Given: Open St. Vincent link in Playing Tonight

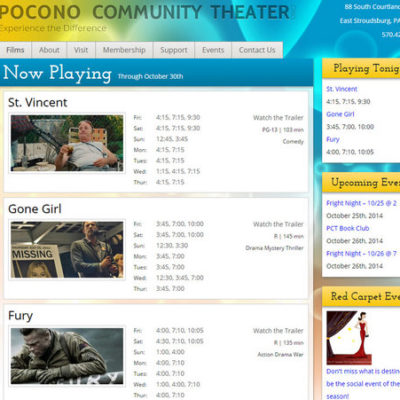Looking at the screenshot, I should coord(342,89).
